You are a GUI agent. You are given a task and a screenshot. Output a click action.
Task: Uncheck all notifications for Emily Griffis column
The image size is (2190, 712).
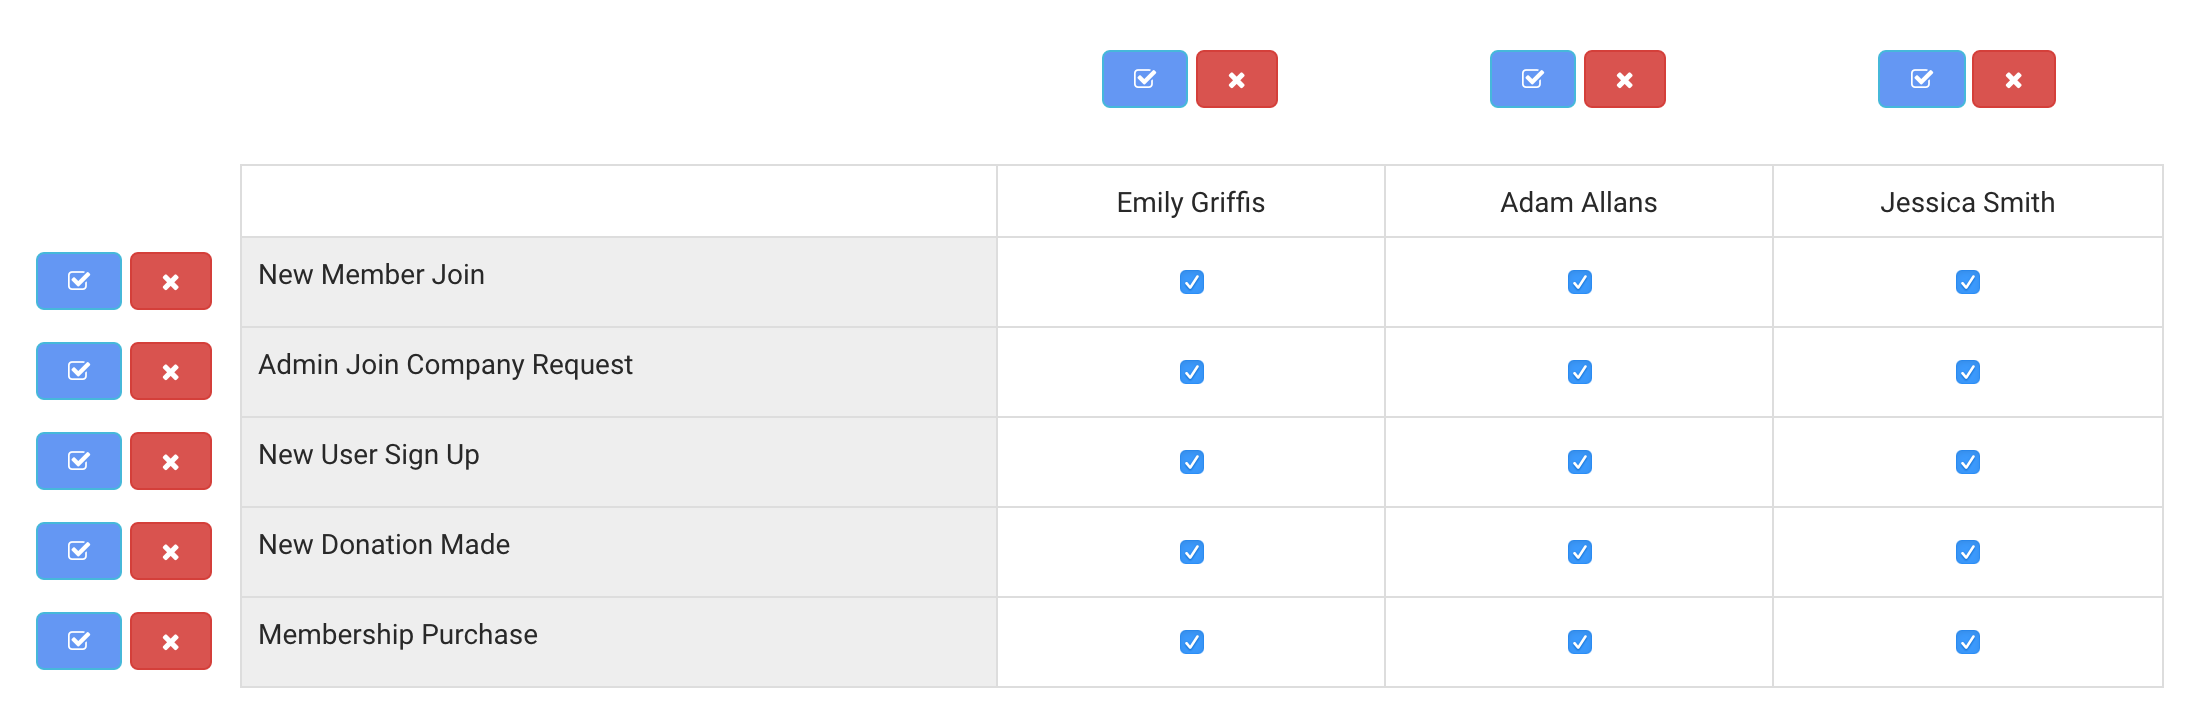(x=1236, y=79)
